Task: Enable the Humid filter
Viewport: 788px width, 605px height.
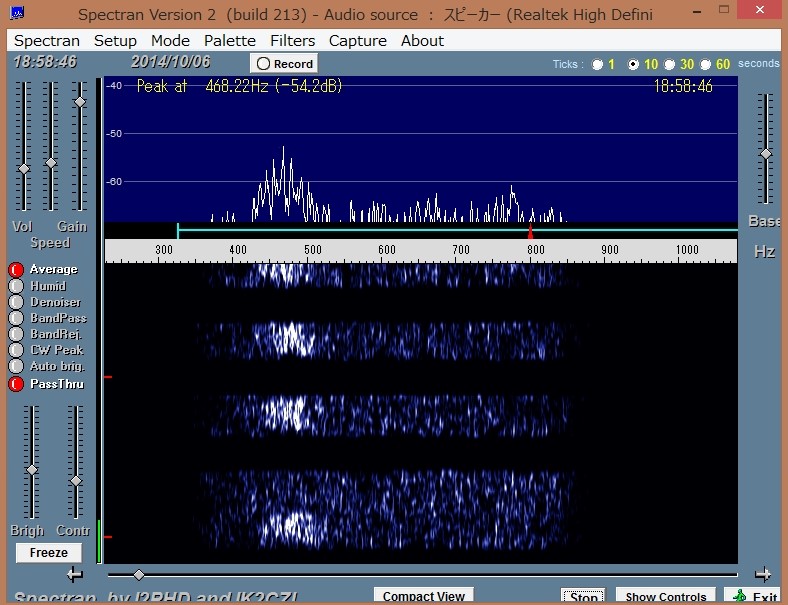Action: tap(16, 286)
